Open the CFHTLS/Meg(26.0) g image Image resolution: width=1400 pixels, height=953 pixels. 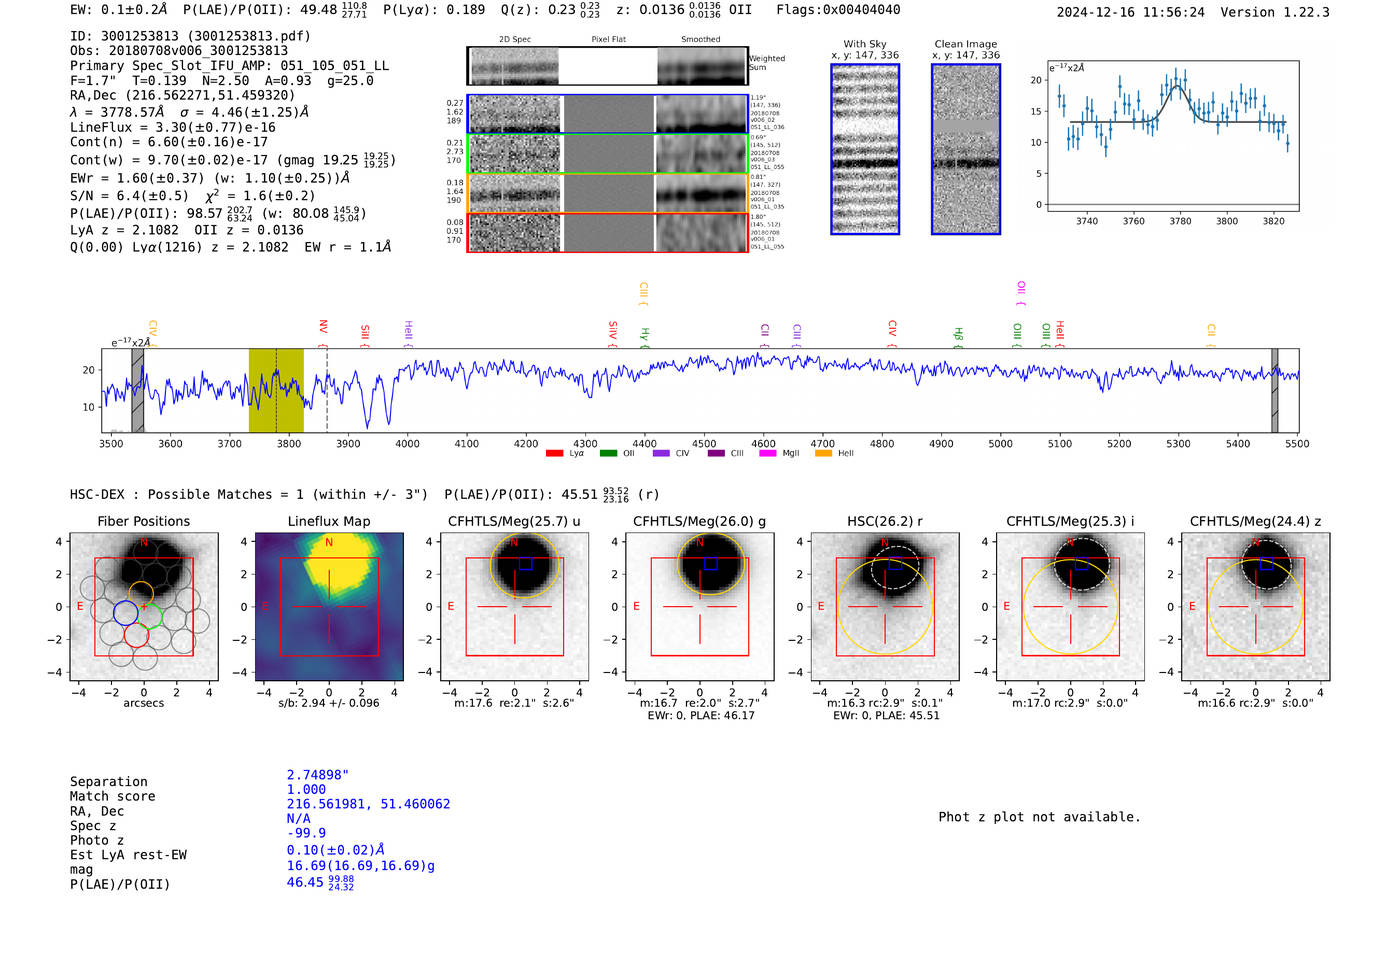click(x=700, y=607)
